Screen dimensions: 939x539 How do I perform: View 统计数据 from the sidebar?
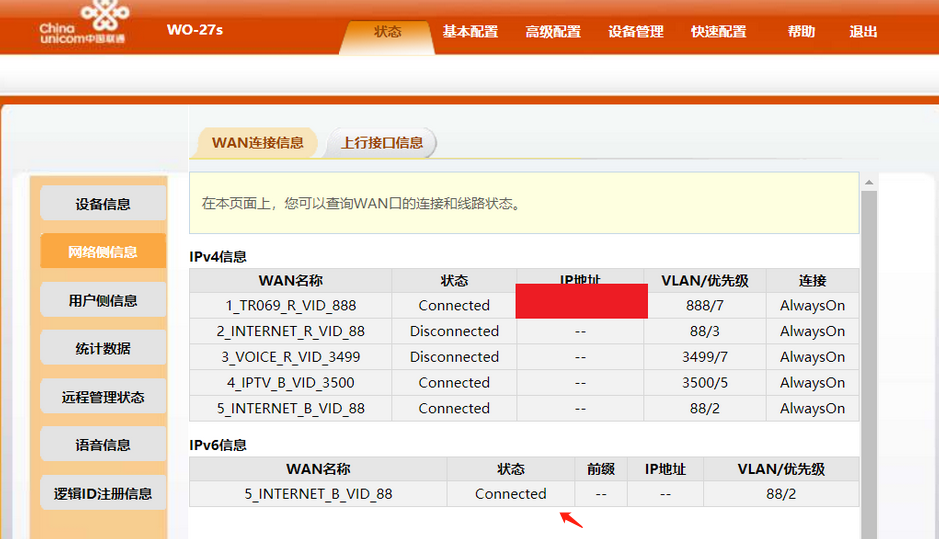point(103,349)
